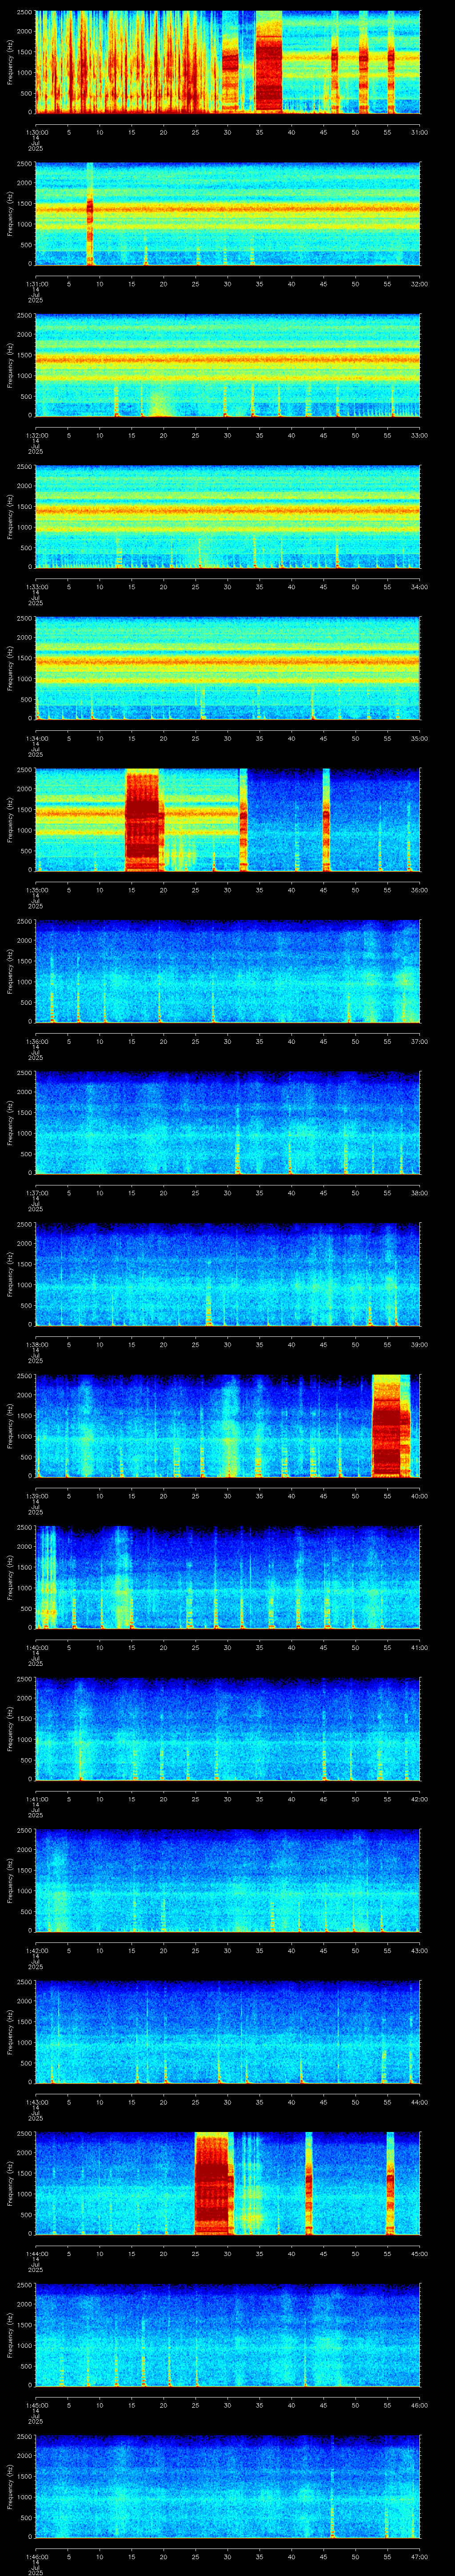The image size is (455, 2576).
Task: Click the '1:42:00' start time label
Action: (36, 1950)
